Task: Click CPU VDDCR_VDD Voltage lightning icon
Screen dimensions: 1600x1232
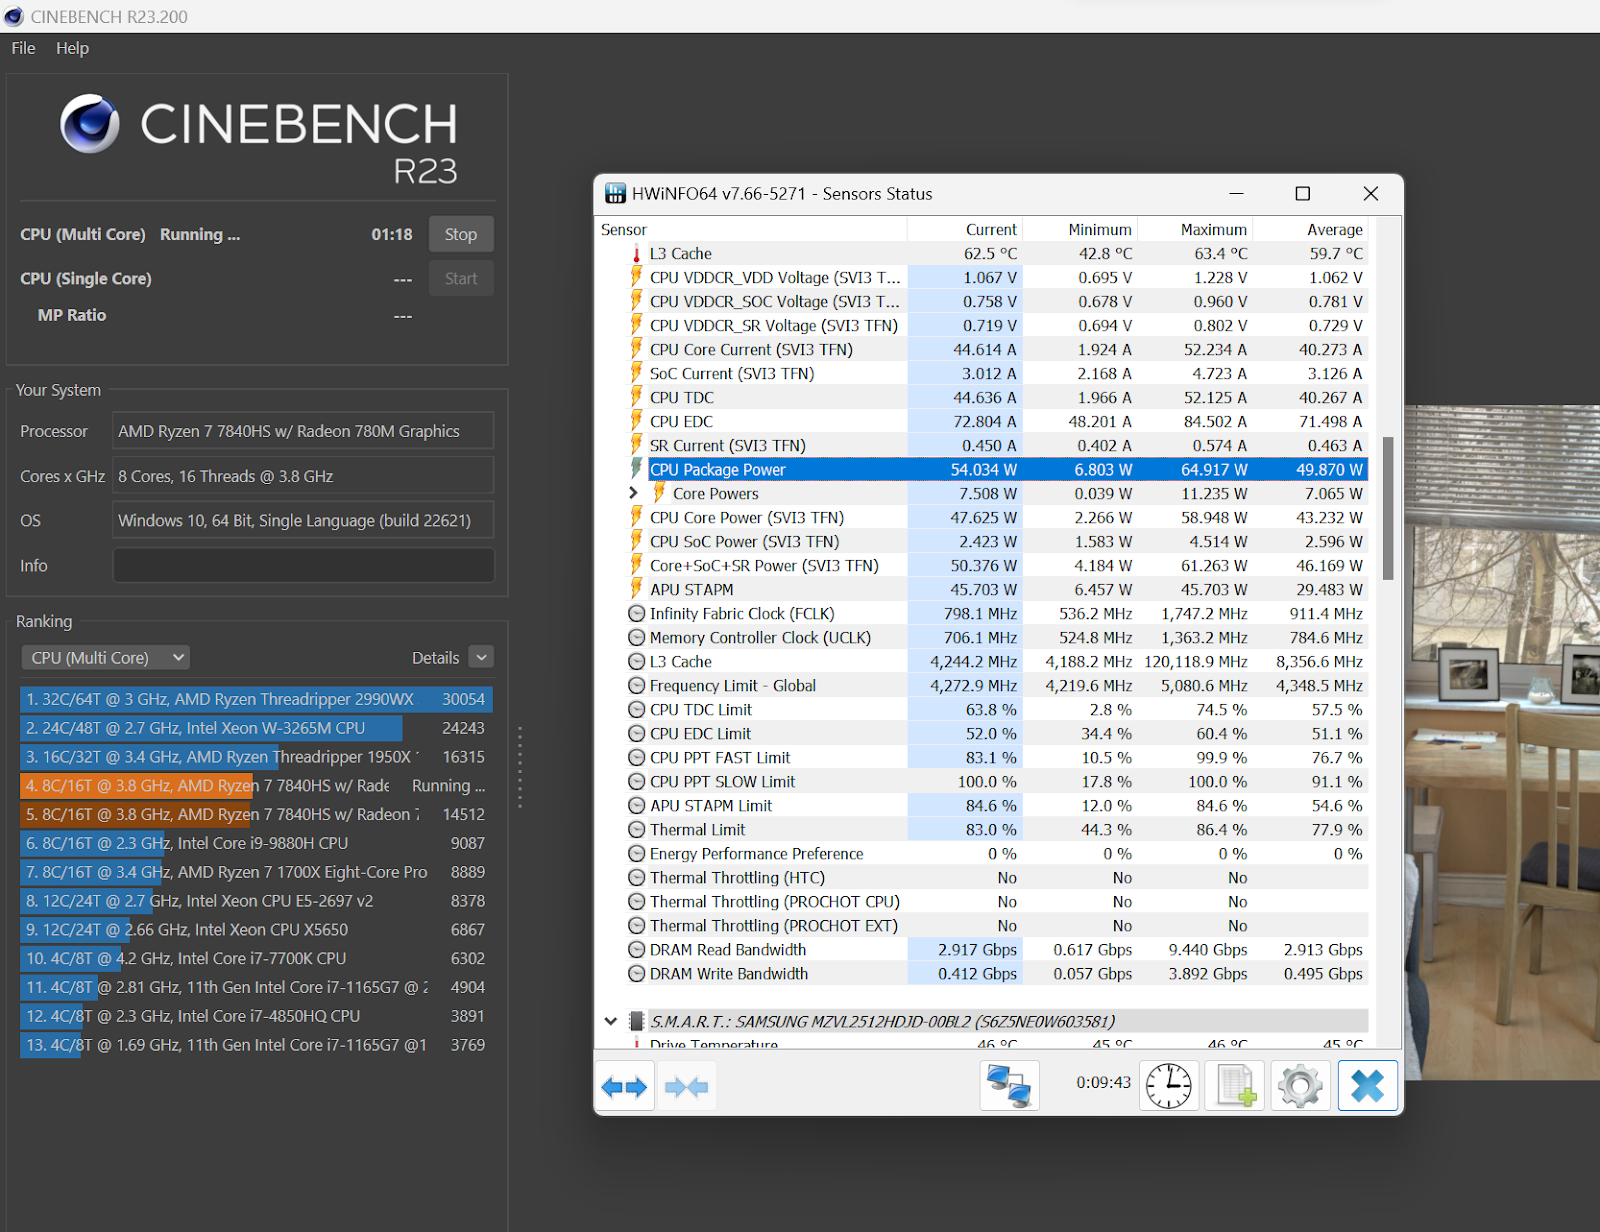Action: (636, 277)
